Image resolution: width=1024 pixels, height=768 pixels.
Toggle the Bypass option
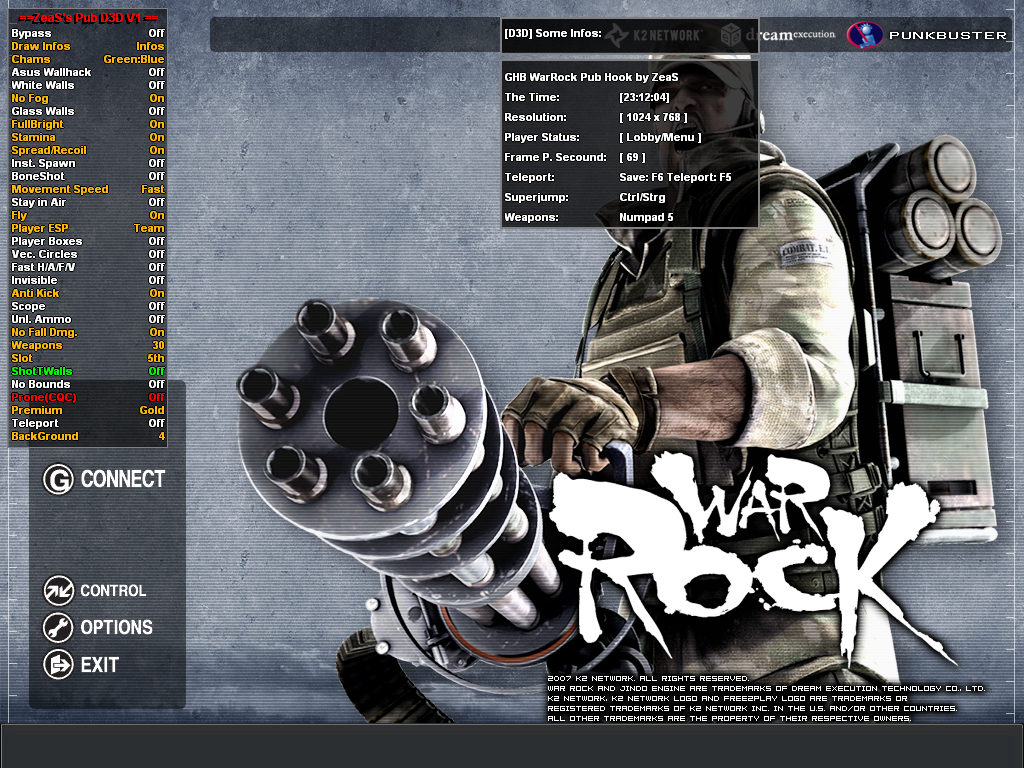[x=88, y=33]
